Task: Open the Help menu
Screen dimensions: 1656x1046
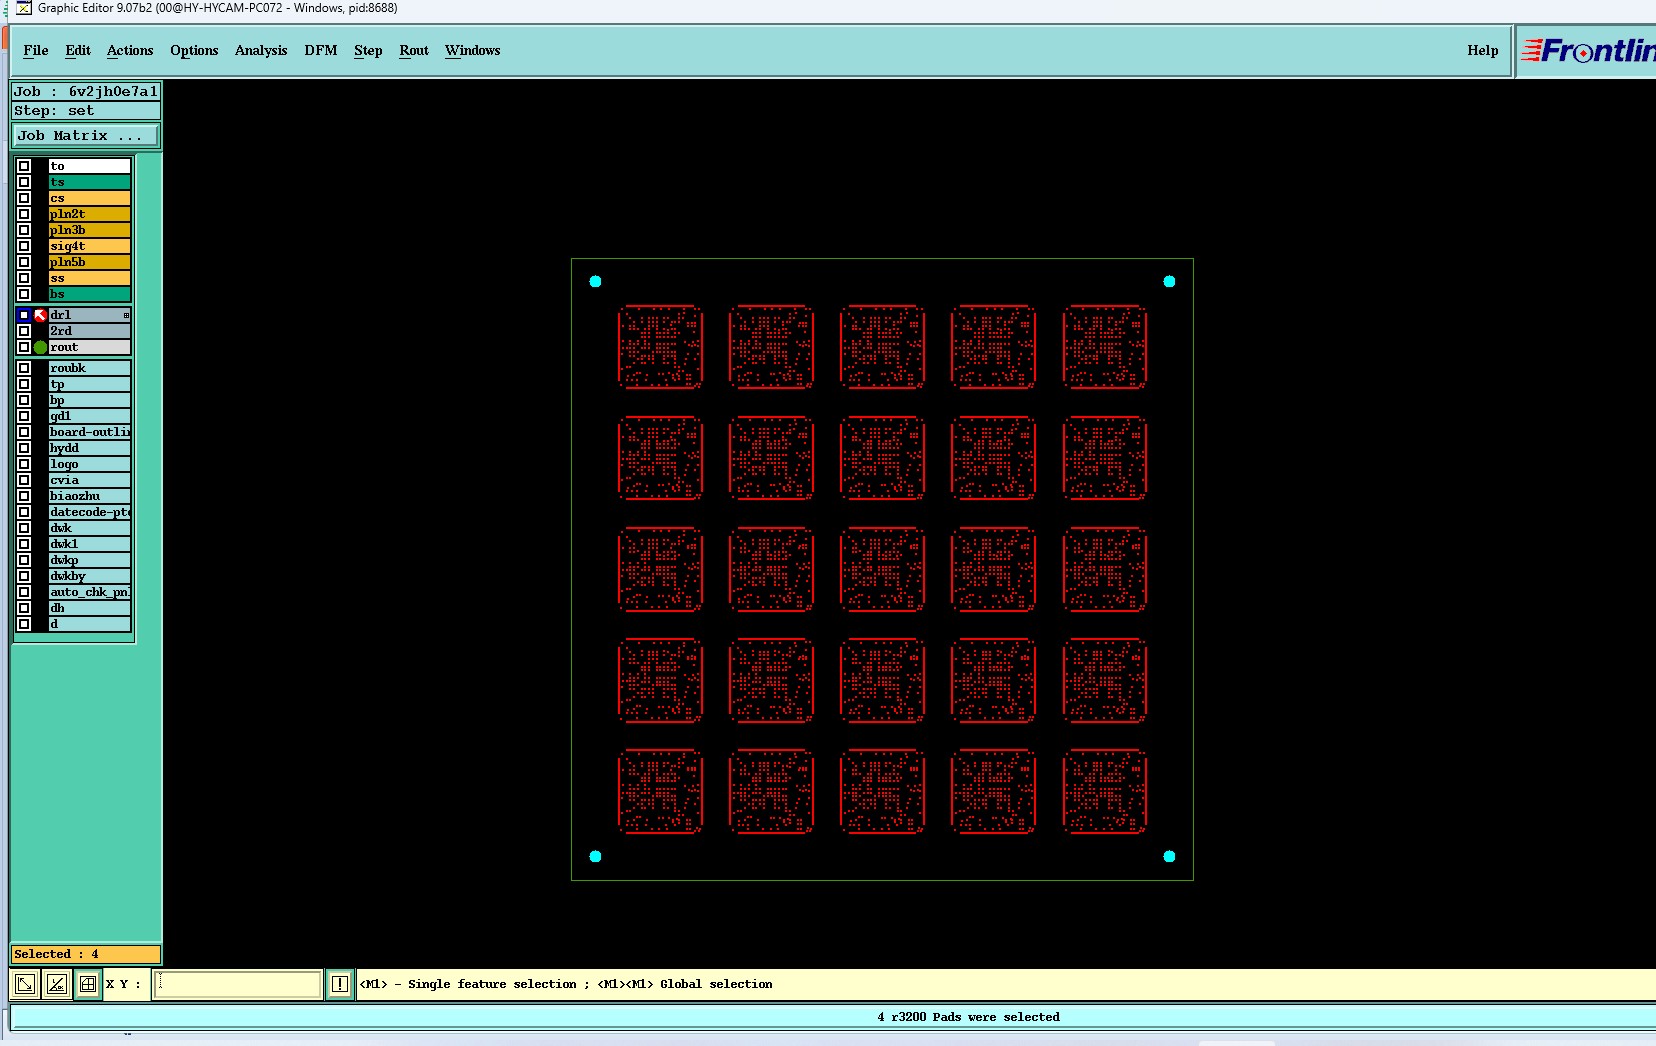Action: [x=1483, y=50]
